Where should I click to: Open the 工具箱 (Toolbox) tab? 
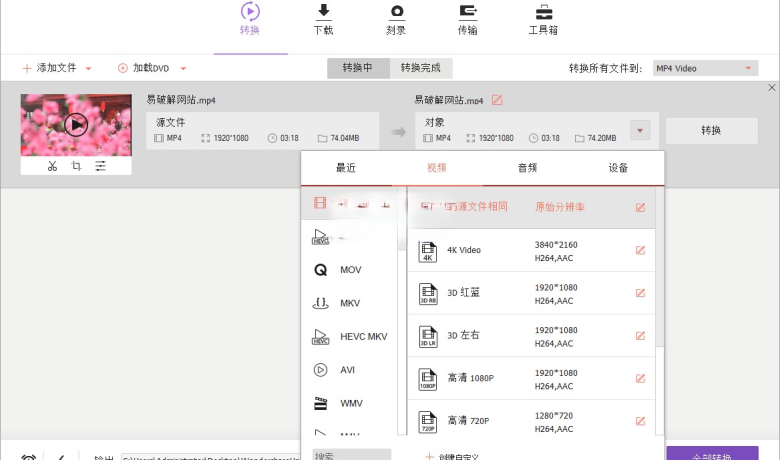tap(543, 19)
